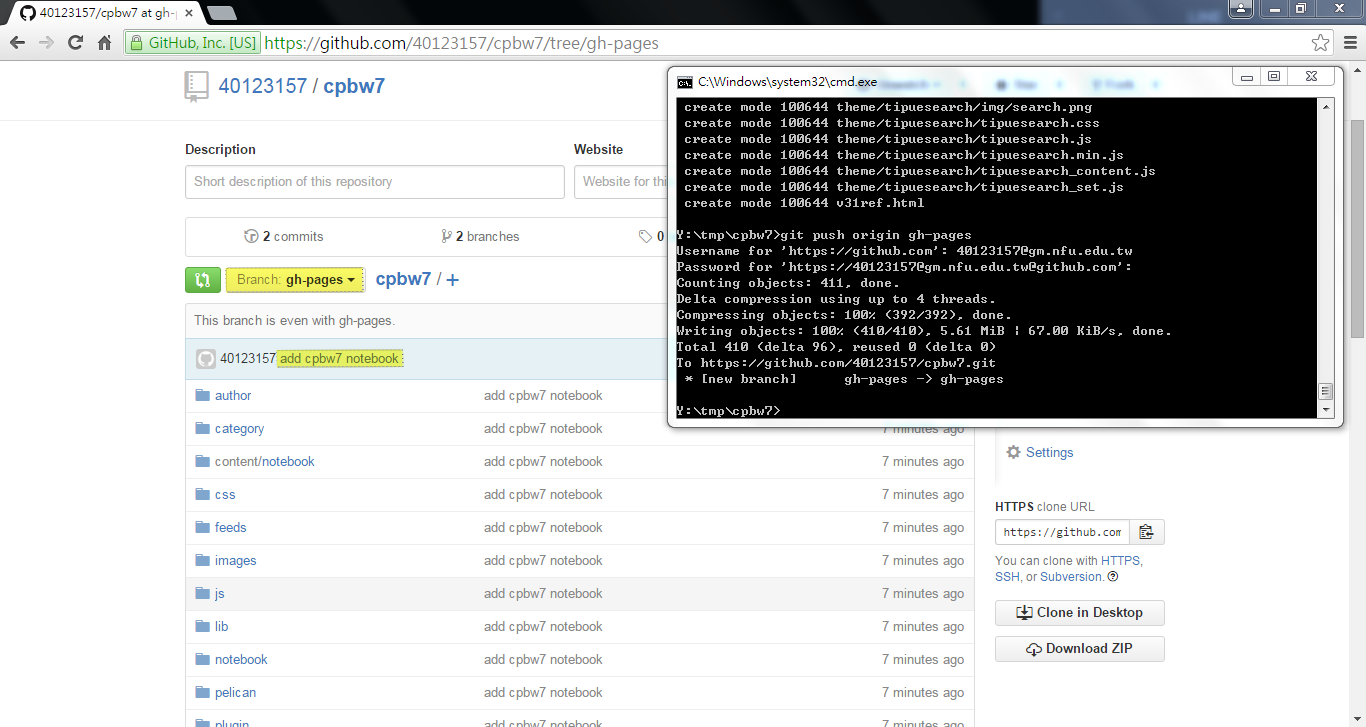The image size is (1366, 727).
Task: Open the images folder
Action: click(x=236, y=561)
